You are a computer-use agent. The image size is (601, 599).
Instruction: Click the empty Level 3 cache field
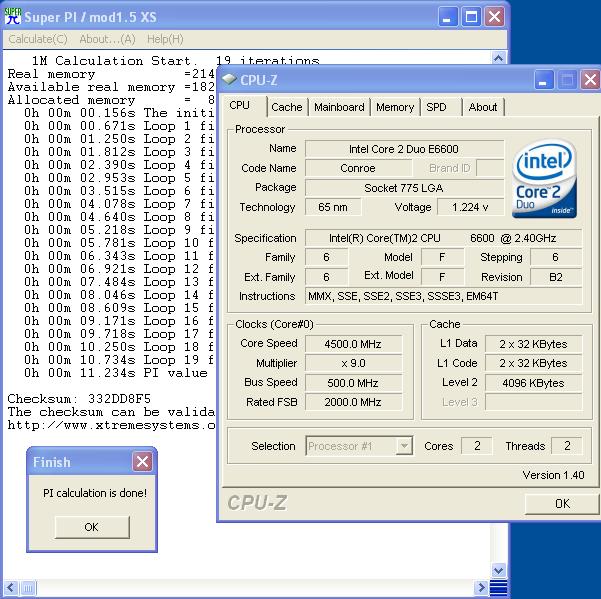pyautogui.click(x=534, y=402)
